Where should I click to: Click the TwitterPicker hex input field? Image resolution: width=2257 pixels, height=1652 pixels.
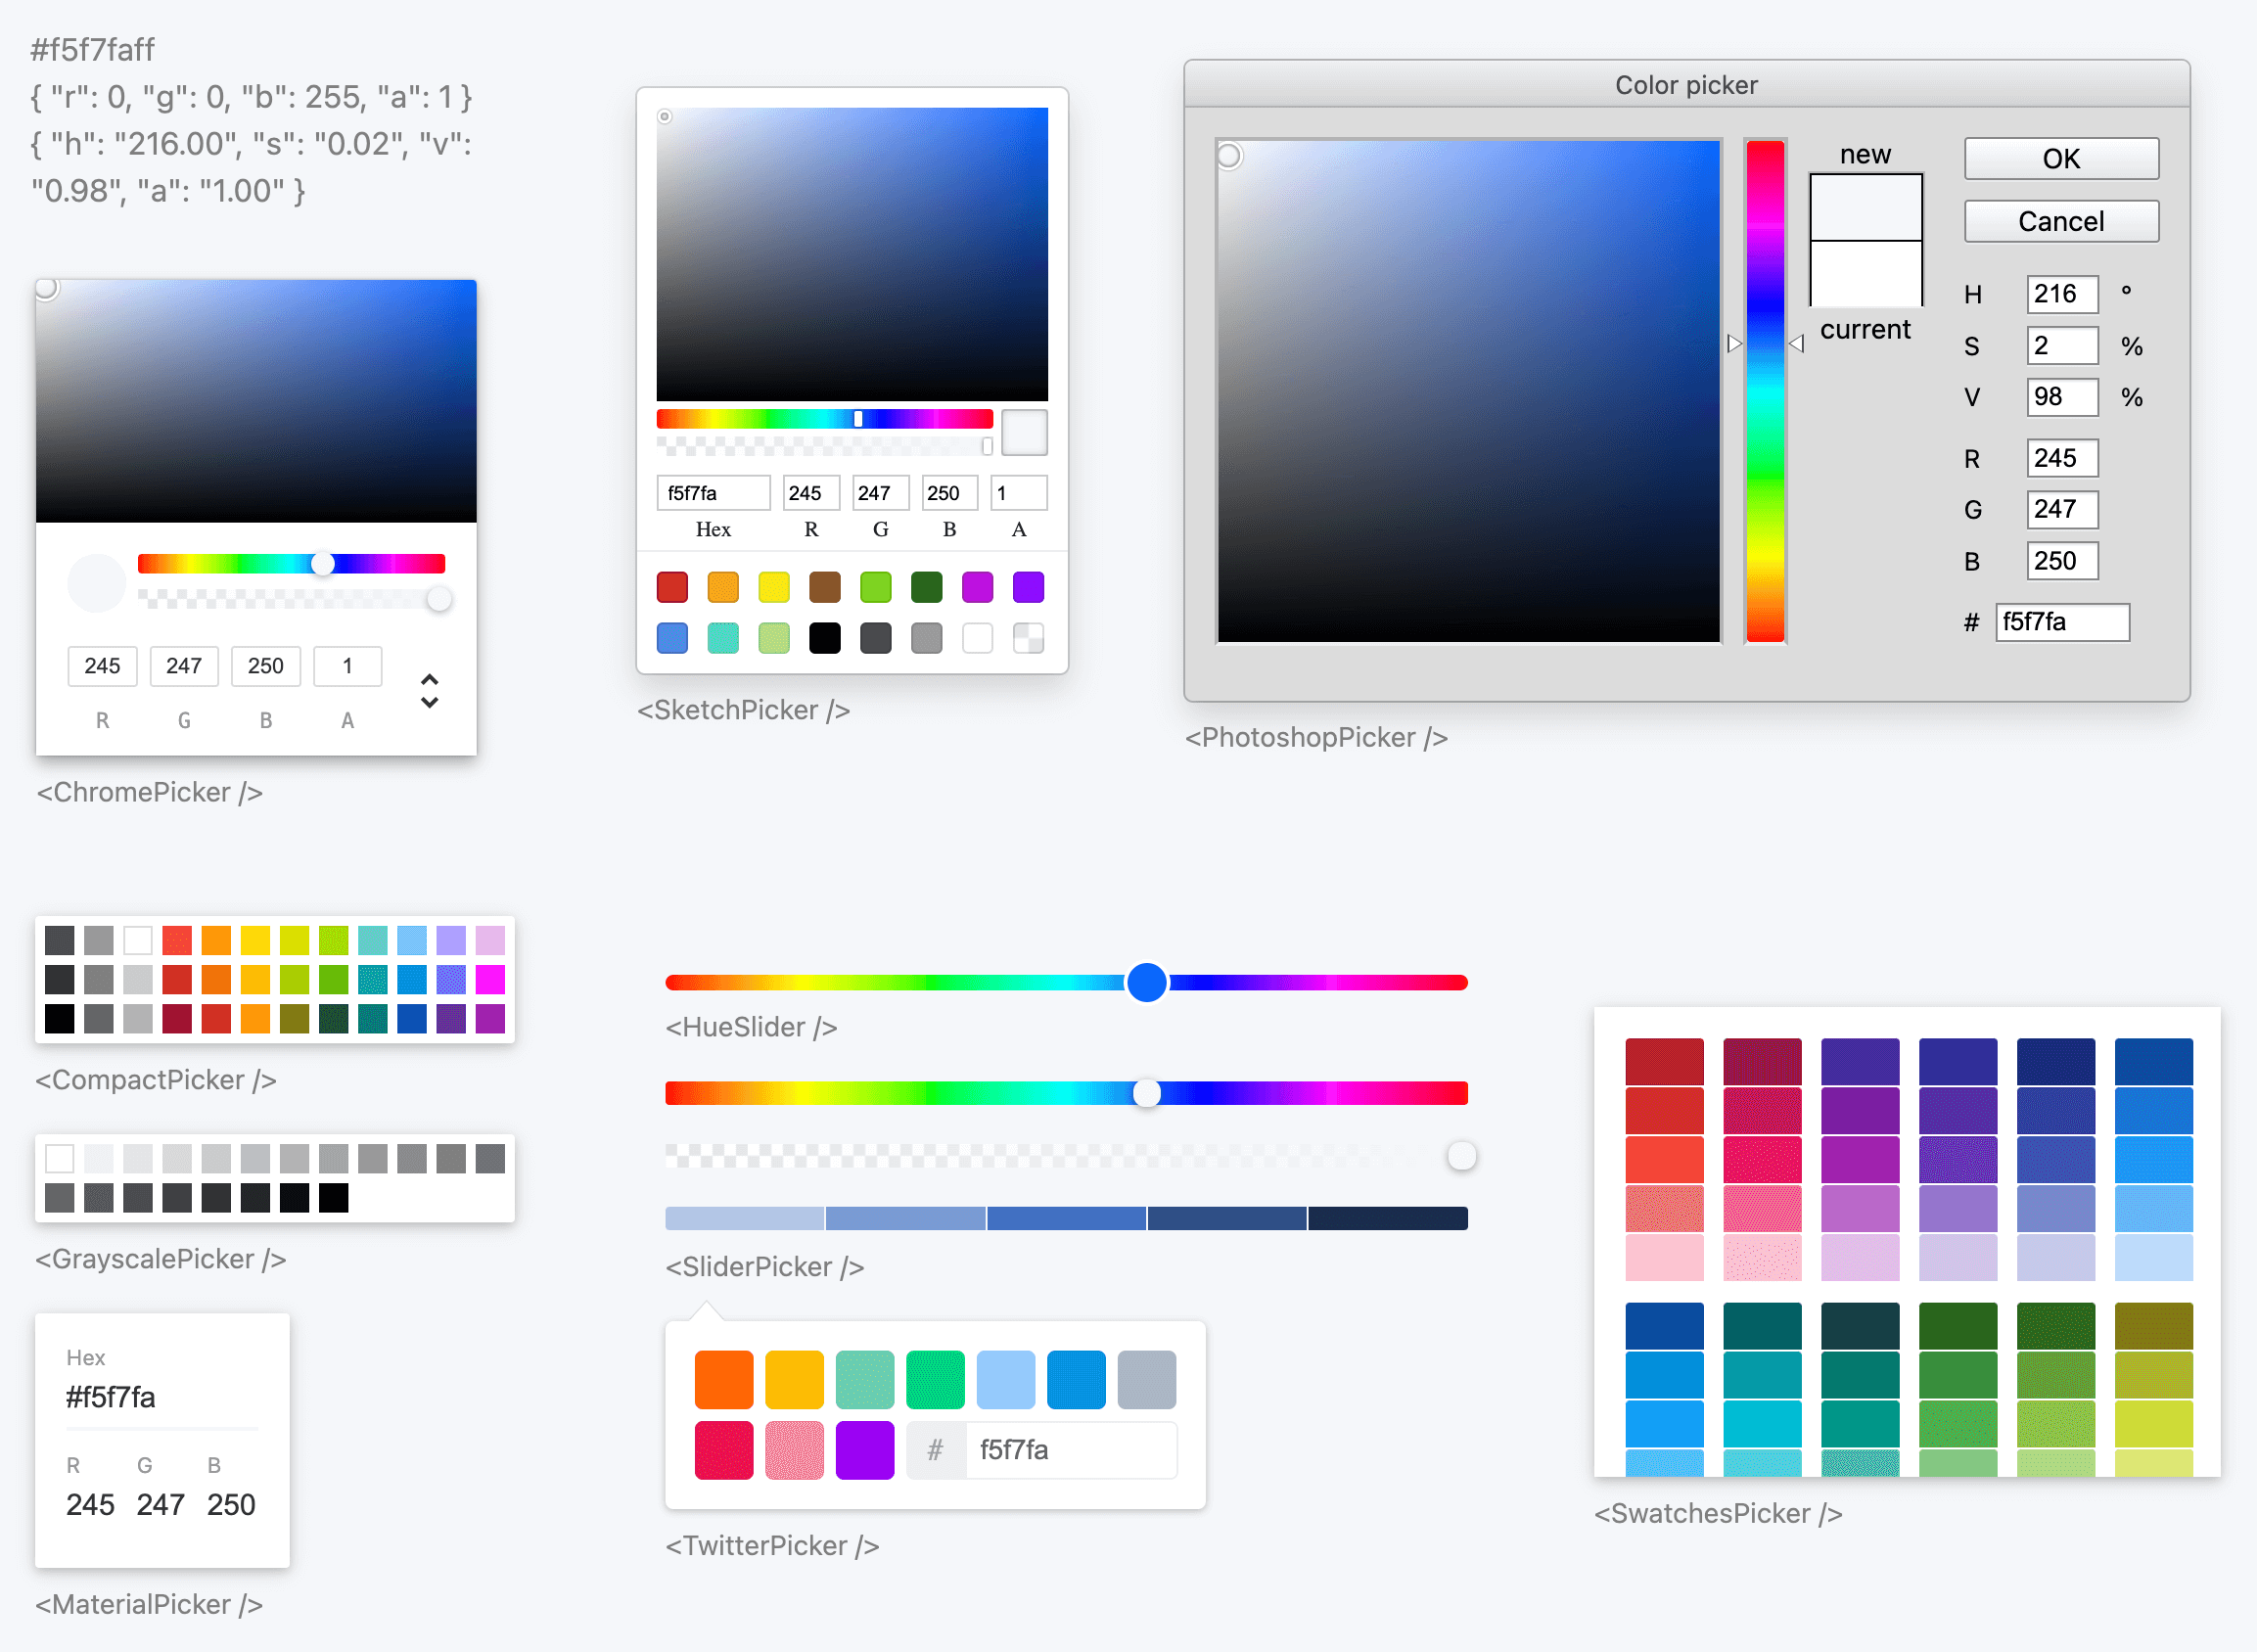[x=1068, y=1450]
